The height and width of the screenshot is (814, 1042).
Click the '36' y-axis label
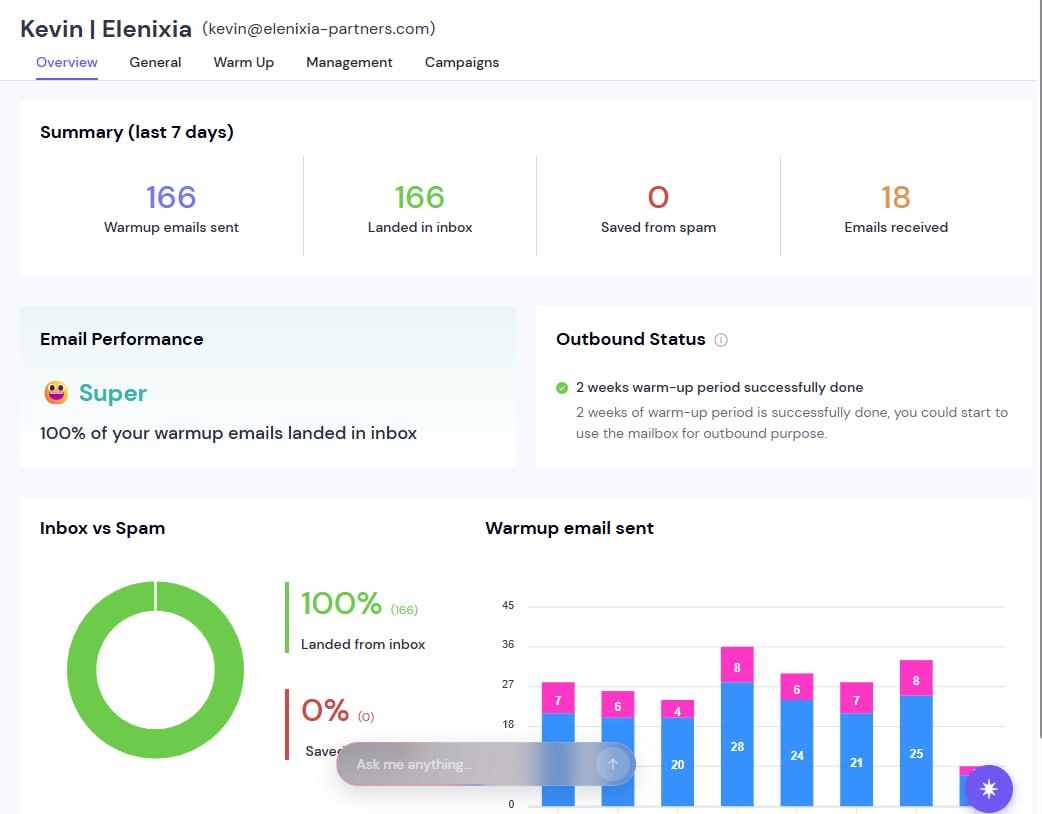pyautogui.click(x=508, y=645)
